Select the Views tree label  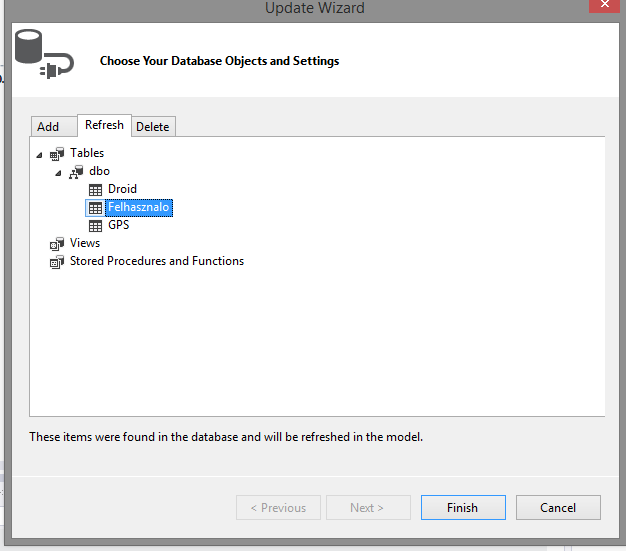click(x=85, y=243)
